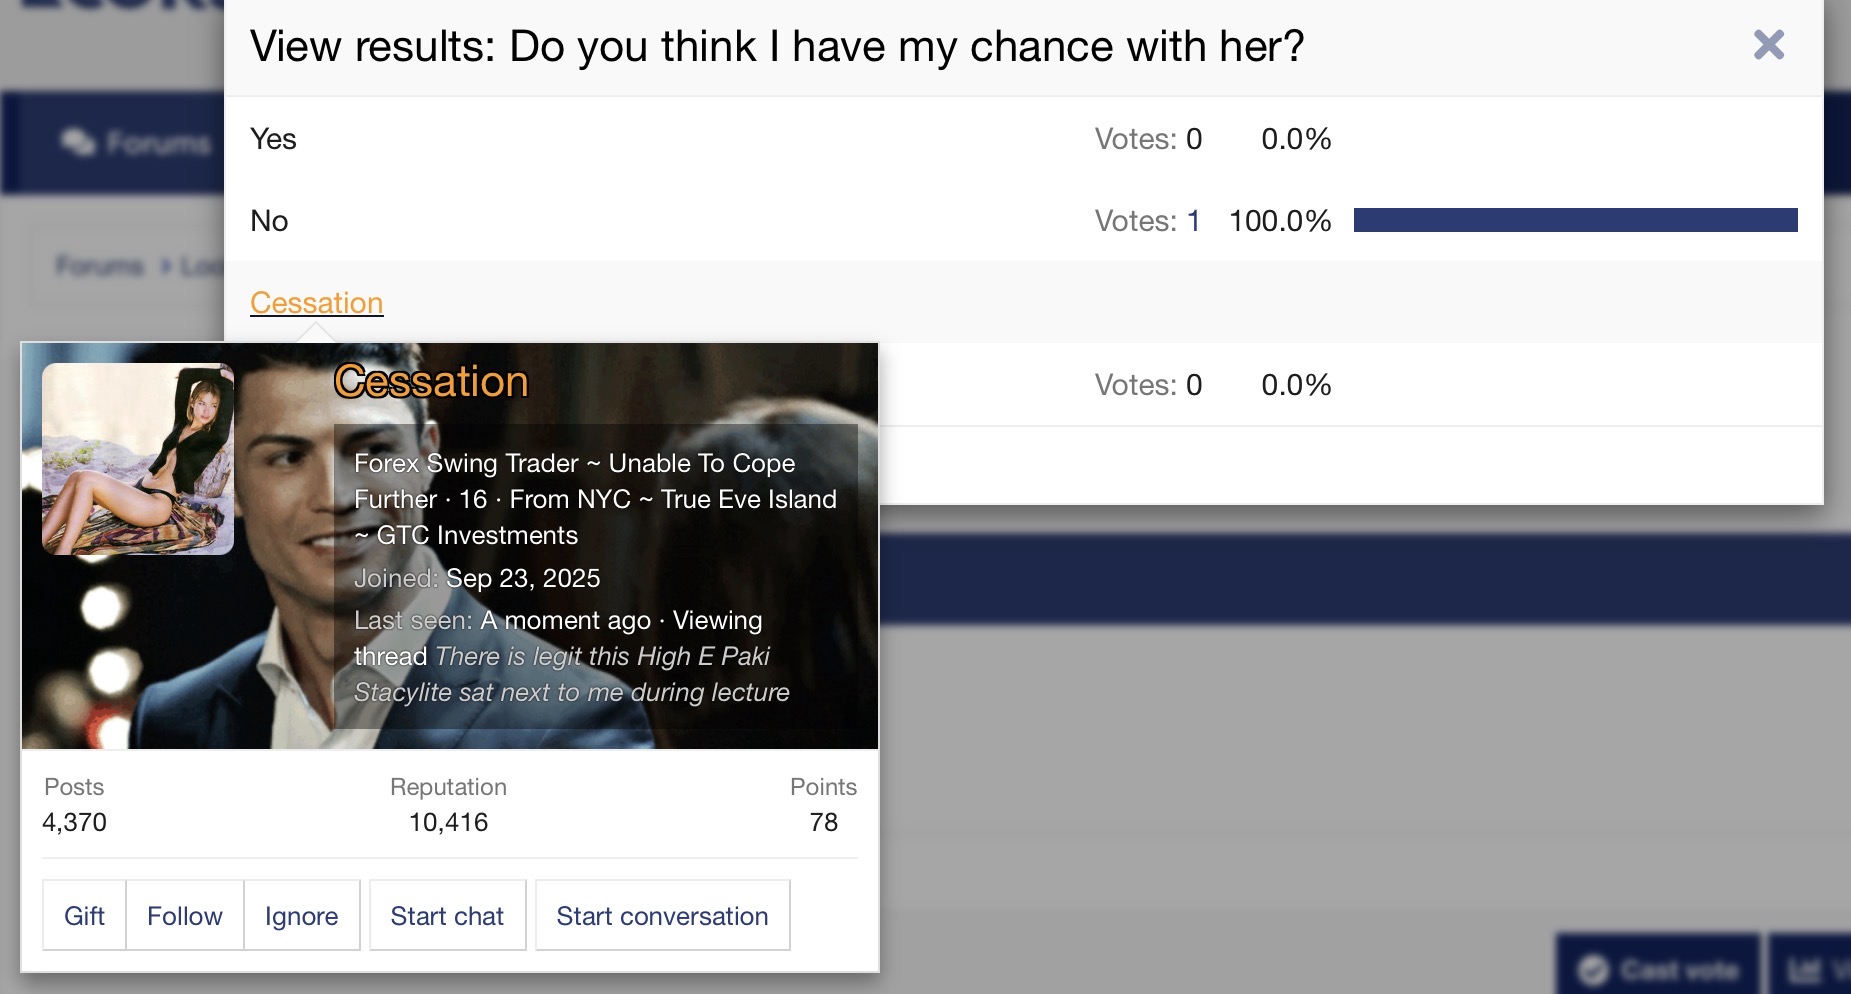Click the bar chart results icon
The height and width of the screenshot is (994, 1851).
(1803, 970)
